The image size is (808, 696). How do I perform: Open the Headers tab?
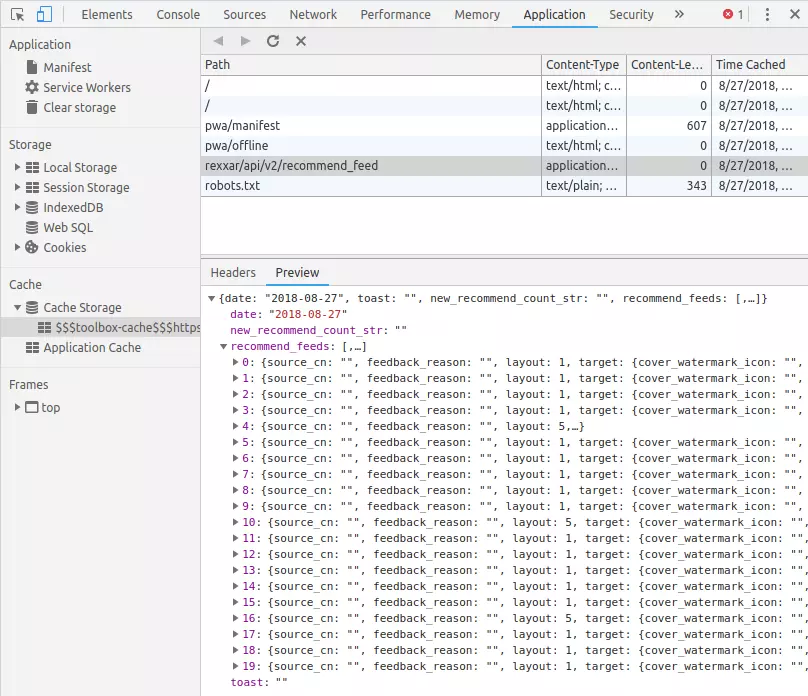tap(233, 273)
